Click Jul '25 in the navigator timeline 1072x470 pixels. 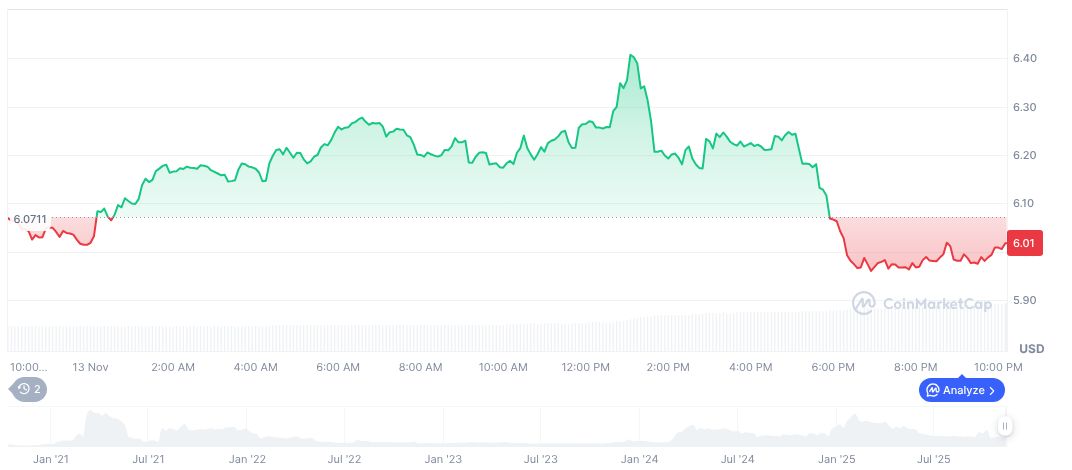pos(935,460)
